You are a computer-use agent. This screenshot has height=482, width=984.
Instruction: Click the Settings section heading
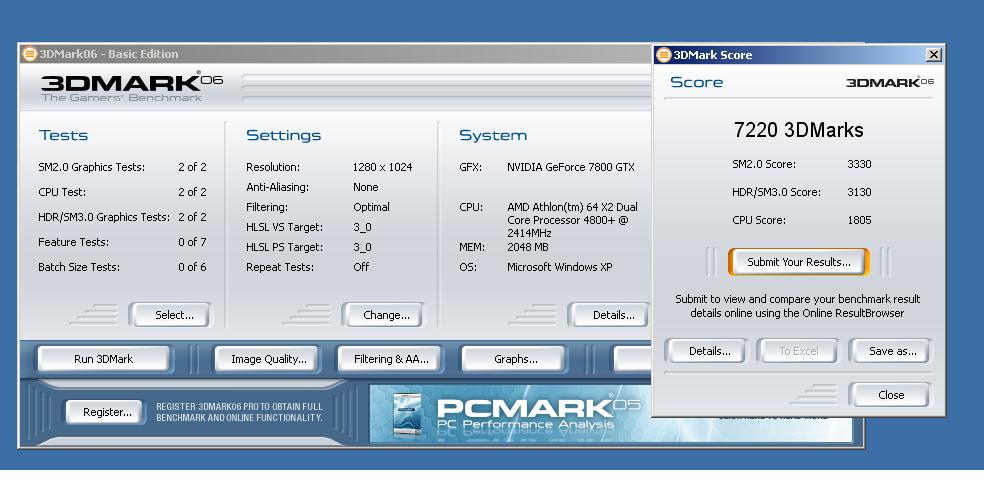tap(284, 135)
